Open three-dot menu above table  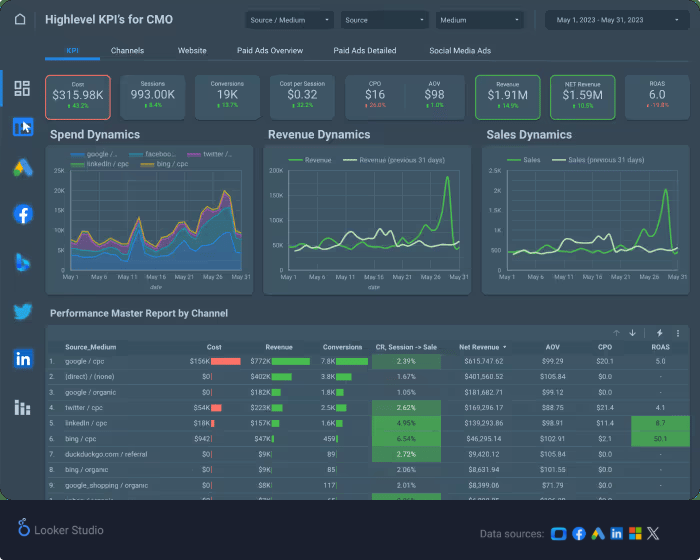678,333
